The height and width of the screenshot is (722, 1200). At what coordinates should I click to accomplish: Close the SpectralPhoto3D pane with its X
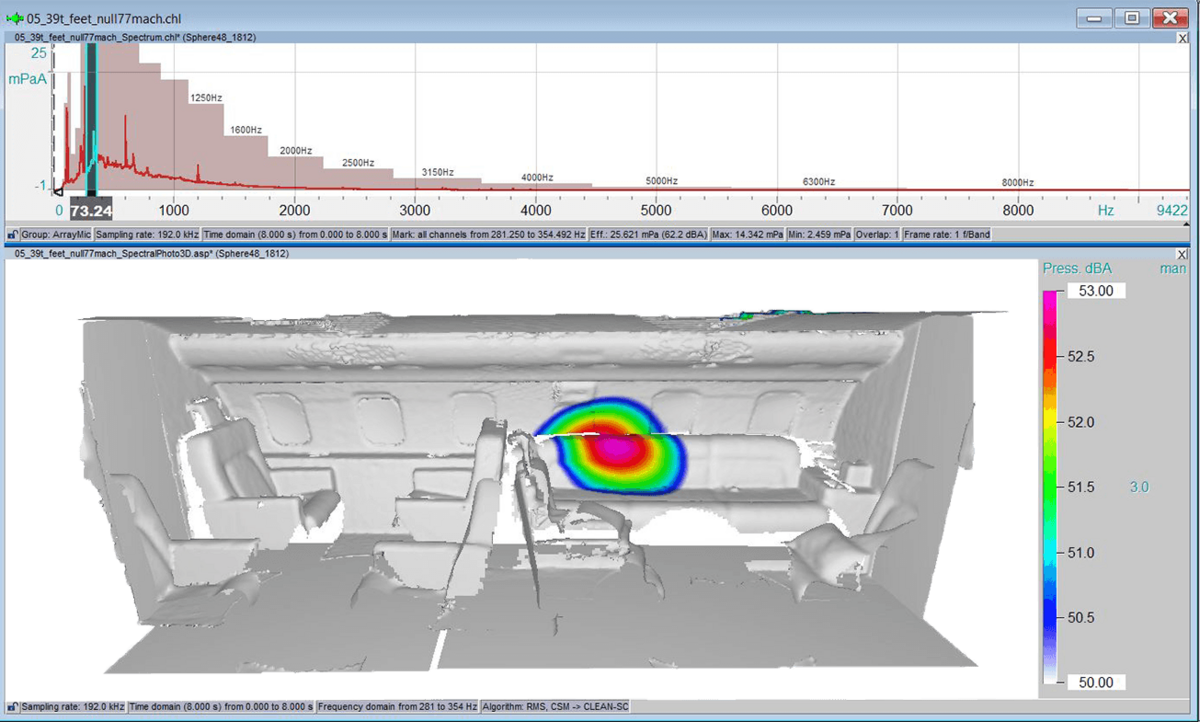[1183, 256]
